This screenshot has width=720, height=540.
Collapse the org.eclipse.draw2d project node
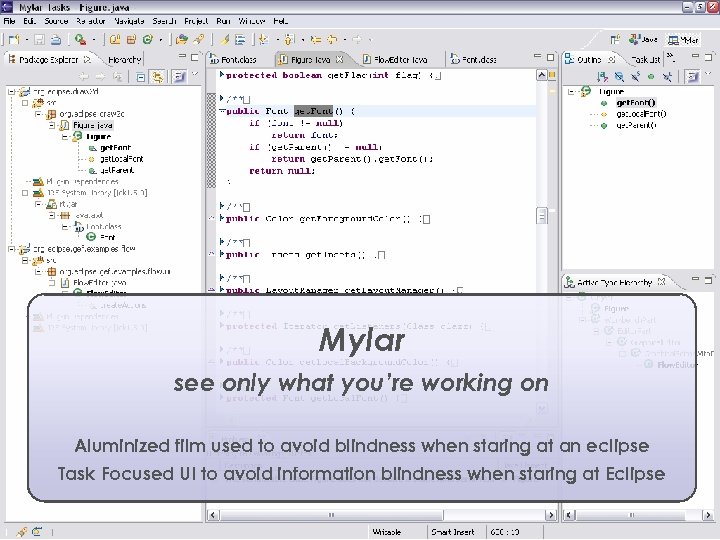(x=11, y=92)
